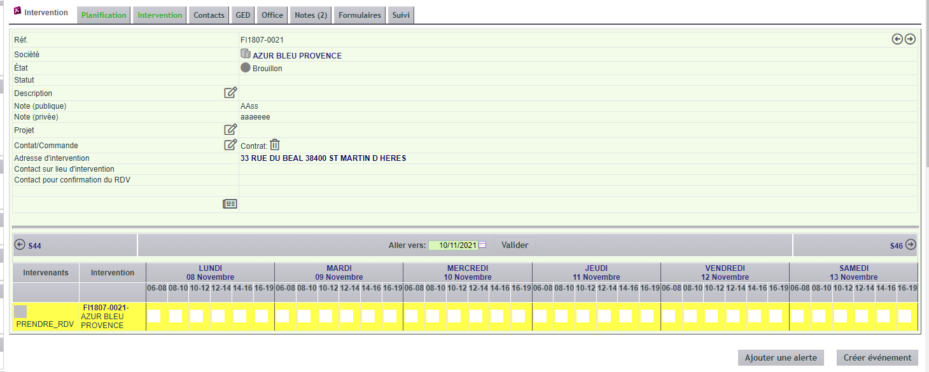Open the AZUR BLEU PROVENCE company icon
Image resolution: width=929 pixels, height=372 pixels.
click(x=245, y=54)
